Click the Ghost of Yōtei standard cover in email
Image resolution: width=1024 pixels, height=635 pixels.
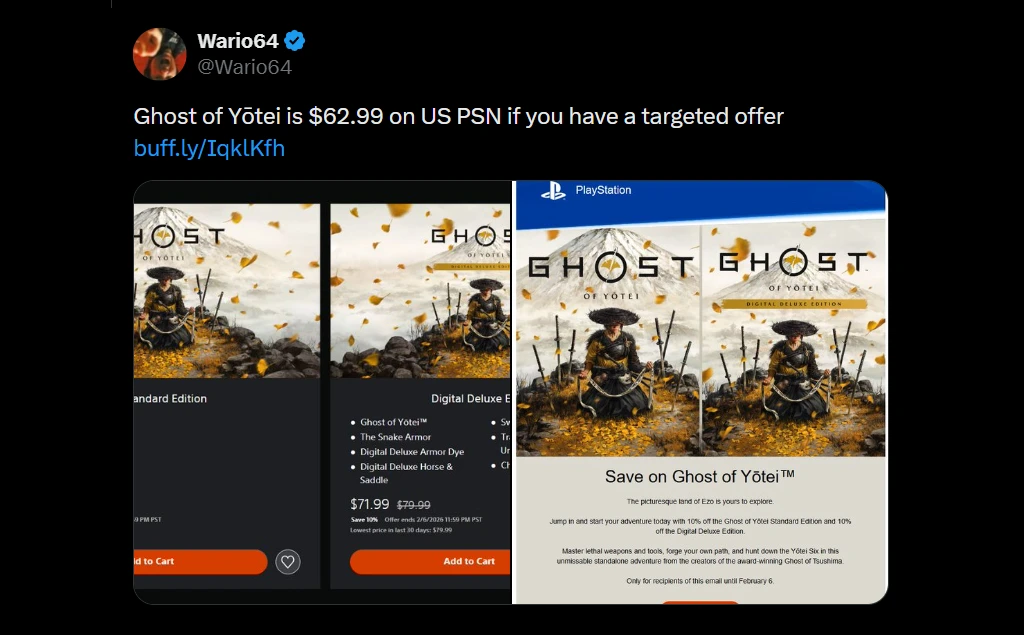click(x=607, y=341)
